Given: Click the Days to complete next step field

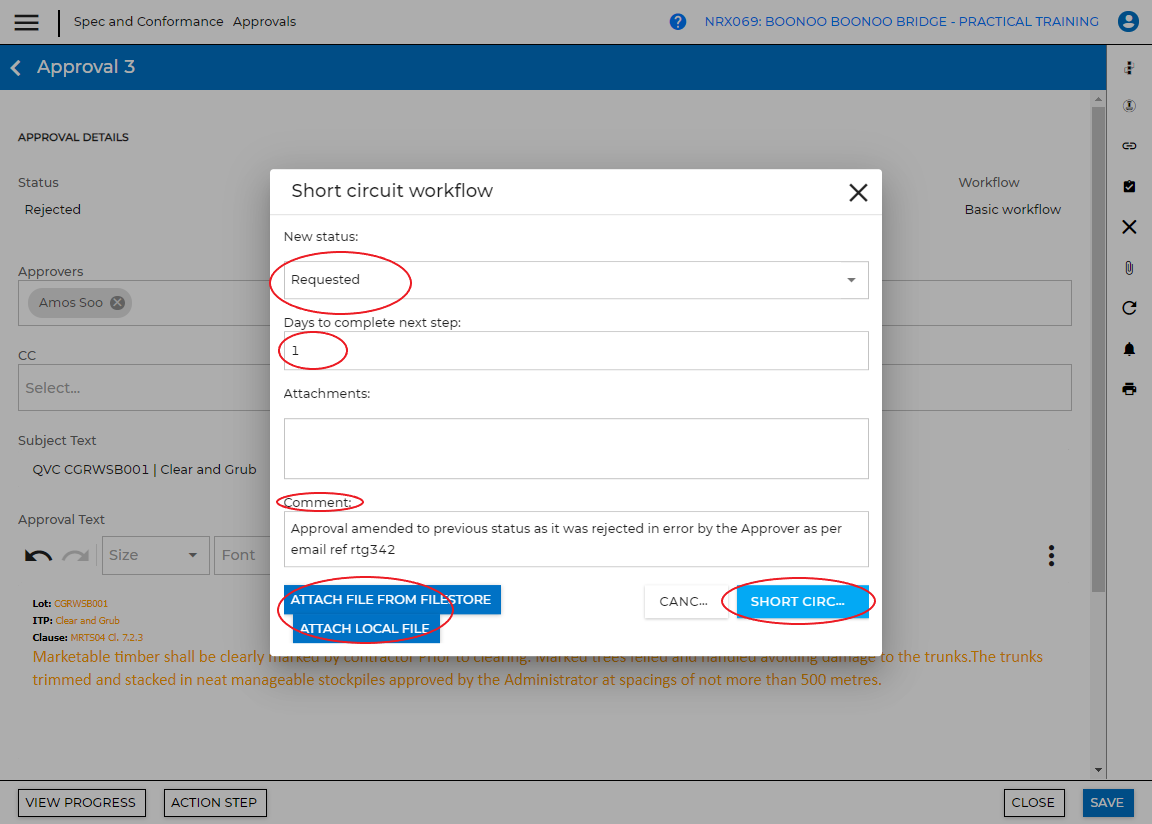Looking at the screenshot, I should [x=576, y=351].
